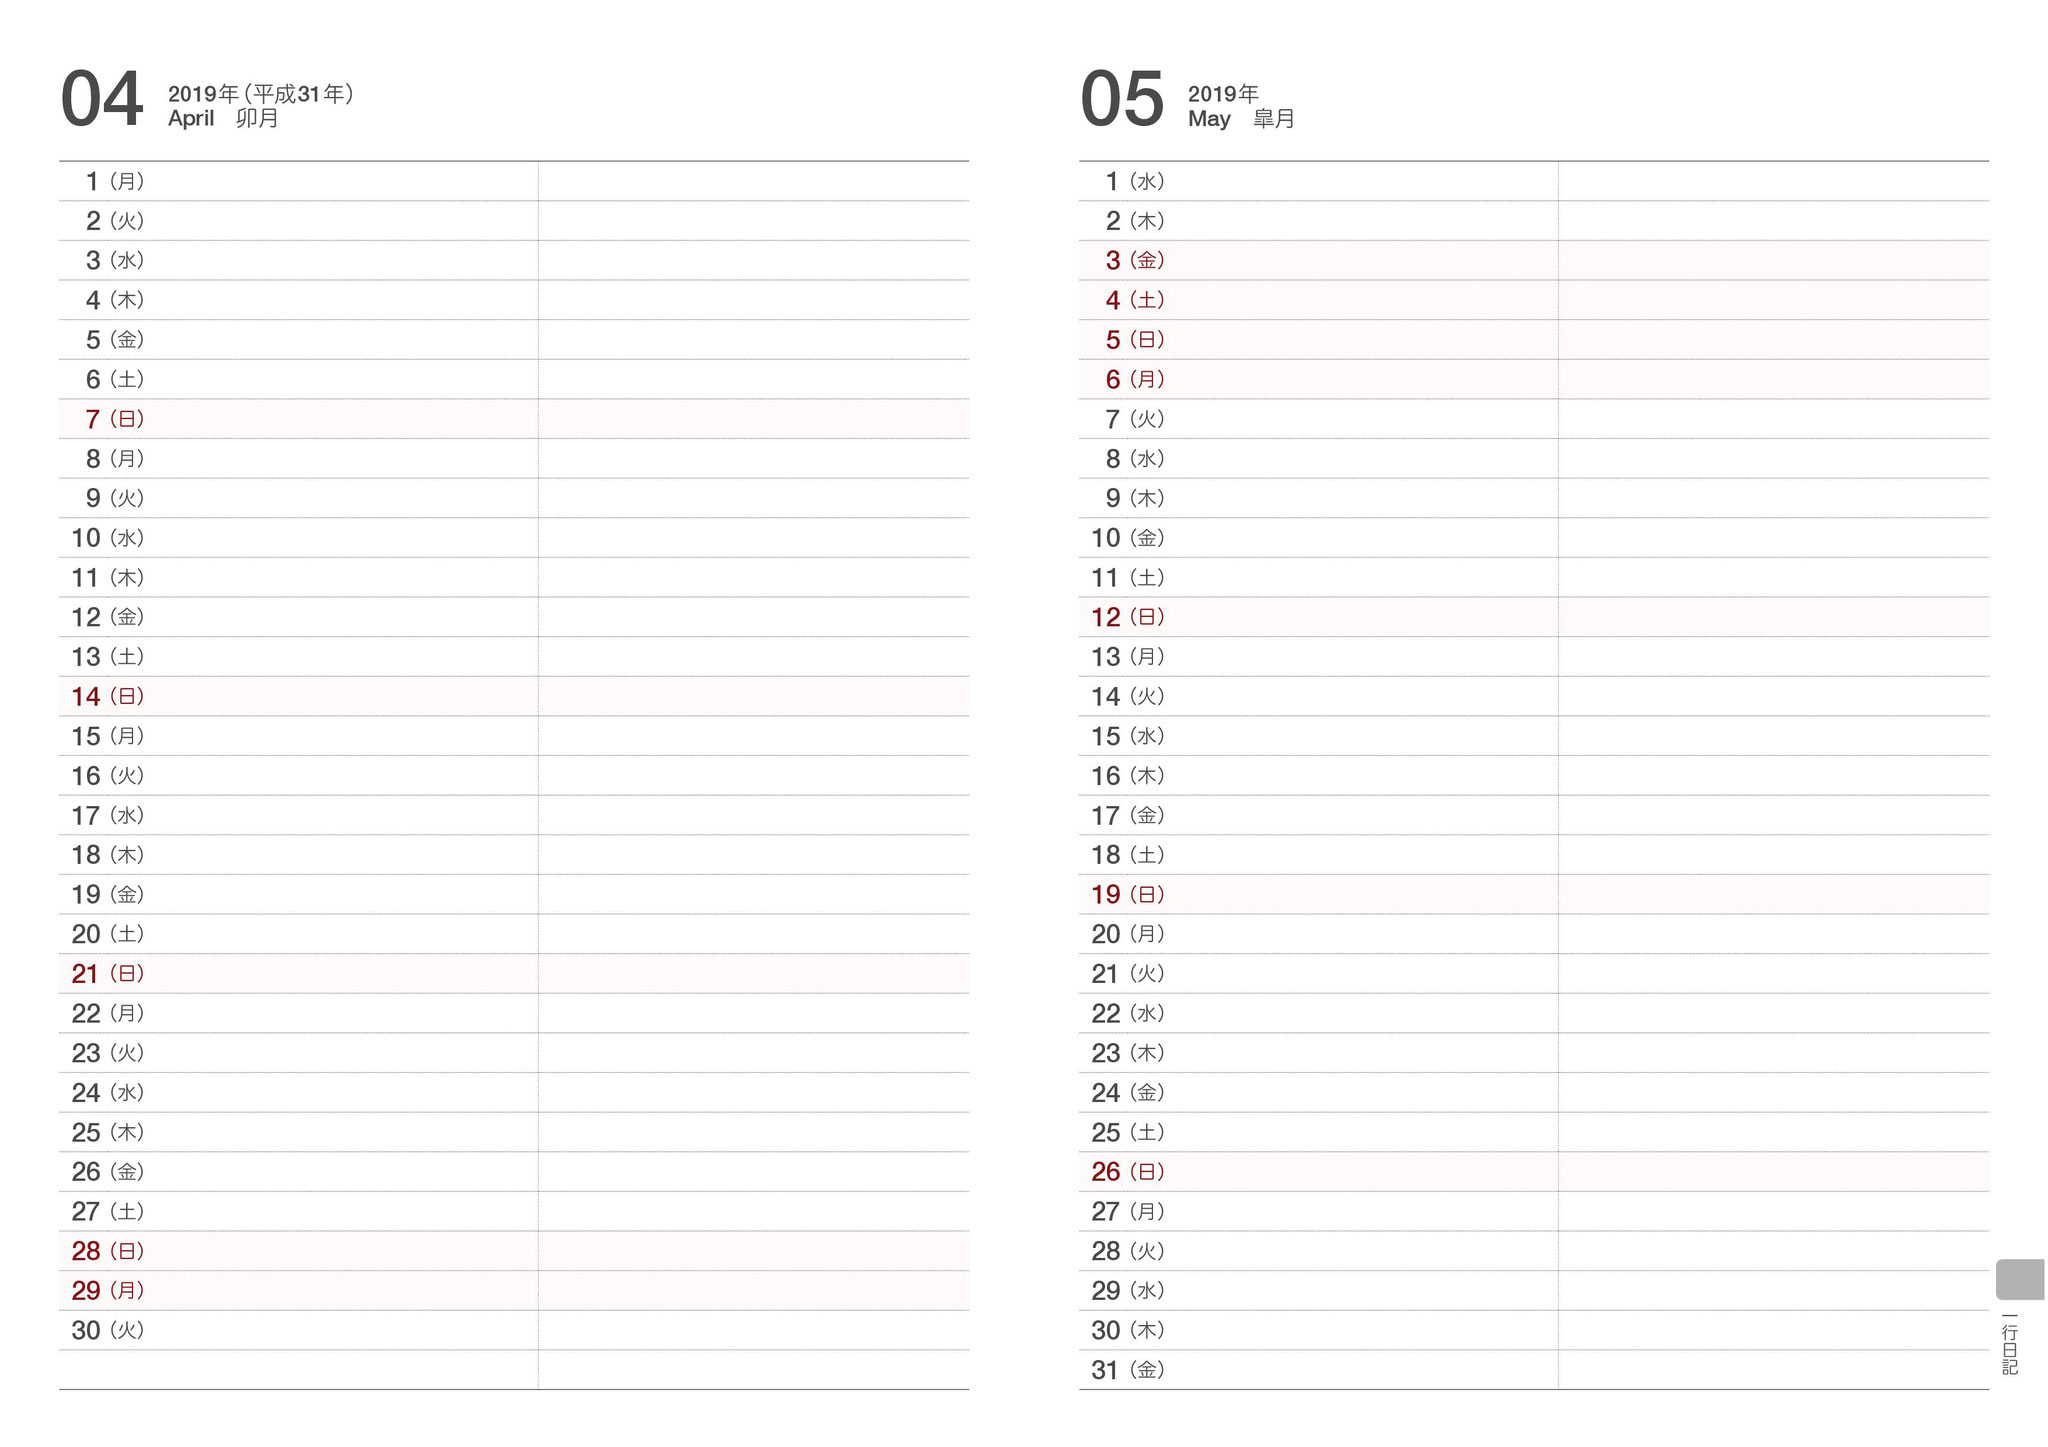Click the April 14 Sunday date label
This screenshot has height=1447, width=2048.
tap(107, 697)
